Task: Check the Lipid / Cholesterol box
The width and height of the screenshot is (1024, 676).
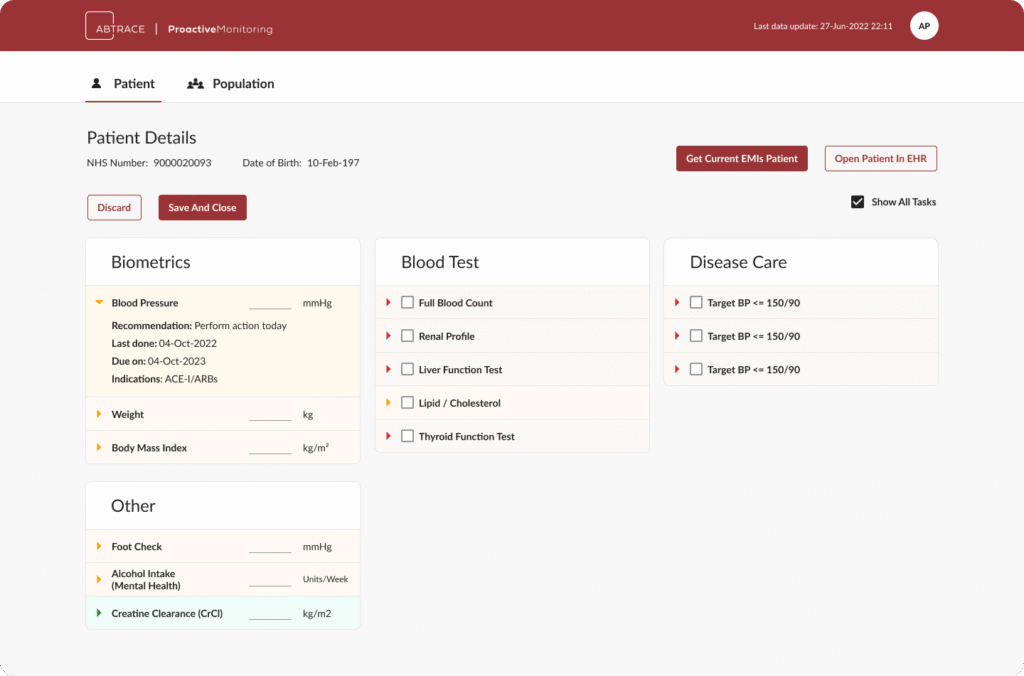Action: coord(407,403)
